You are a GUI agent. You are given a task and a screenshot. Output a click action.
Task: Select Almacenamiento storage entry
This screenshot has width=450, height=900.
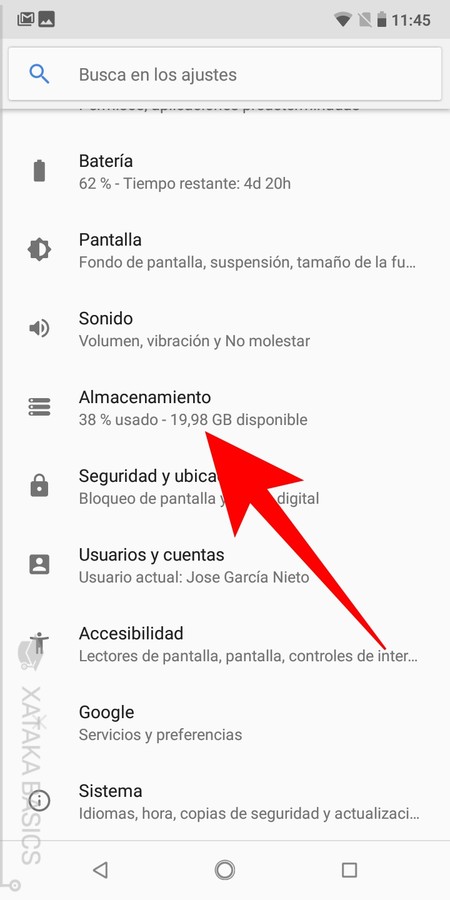click(x=225, y=407)
